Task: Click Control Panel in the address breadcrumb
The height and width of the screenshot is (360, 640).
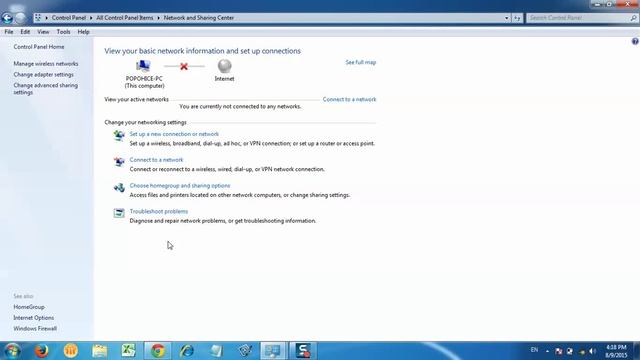Action: [x=69, y=18]
